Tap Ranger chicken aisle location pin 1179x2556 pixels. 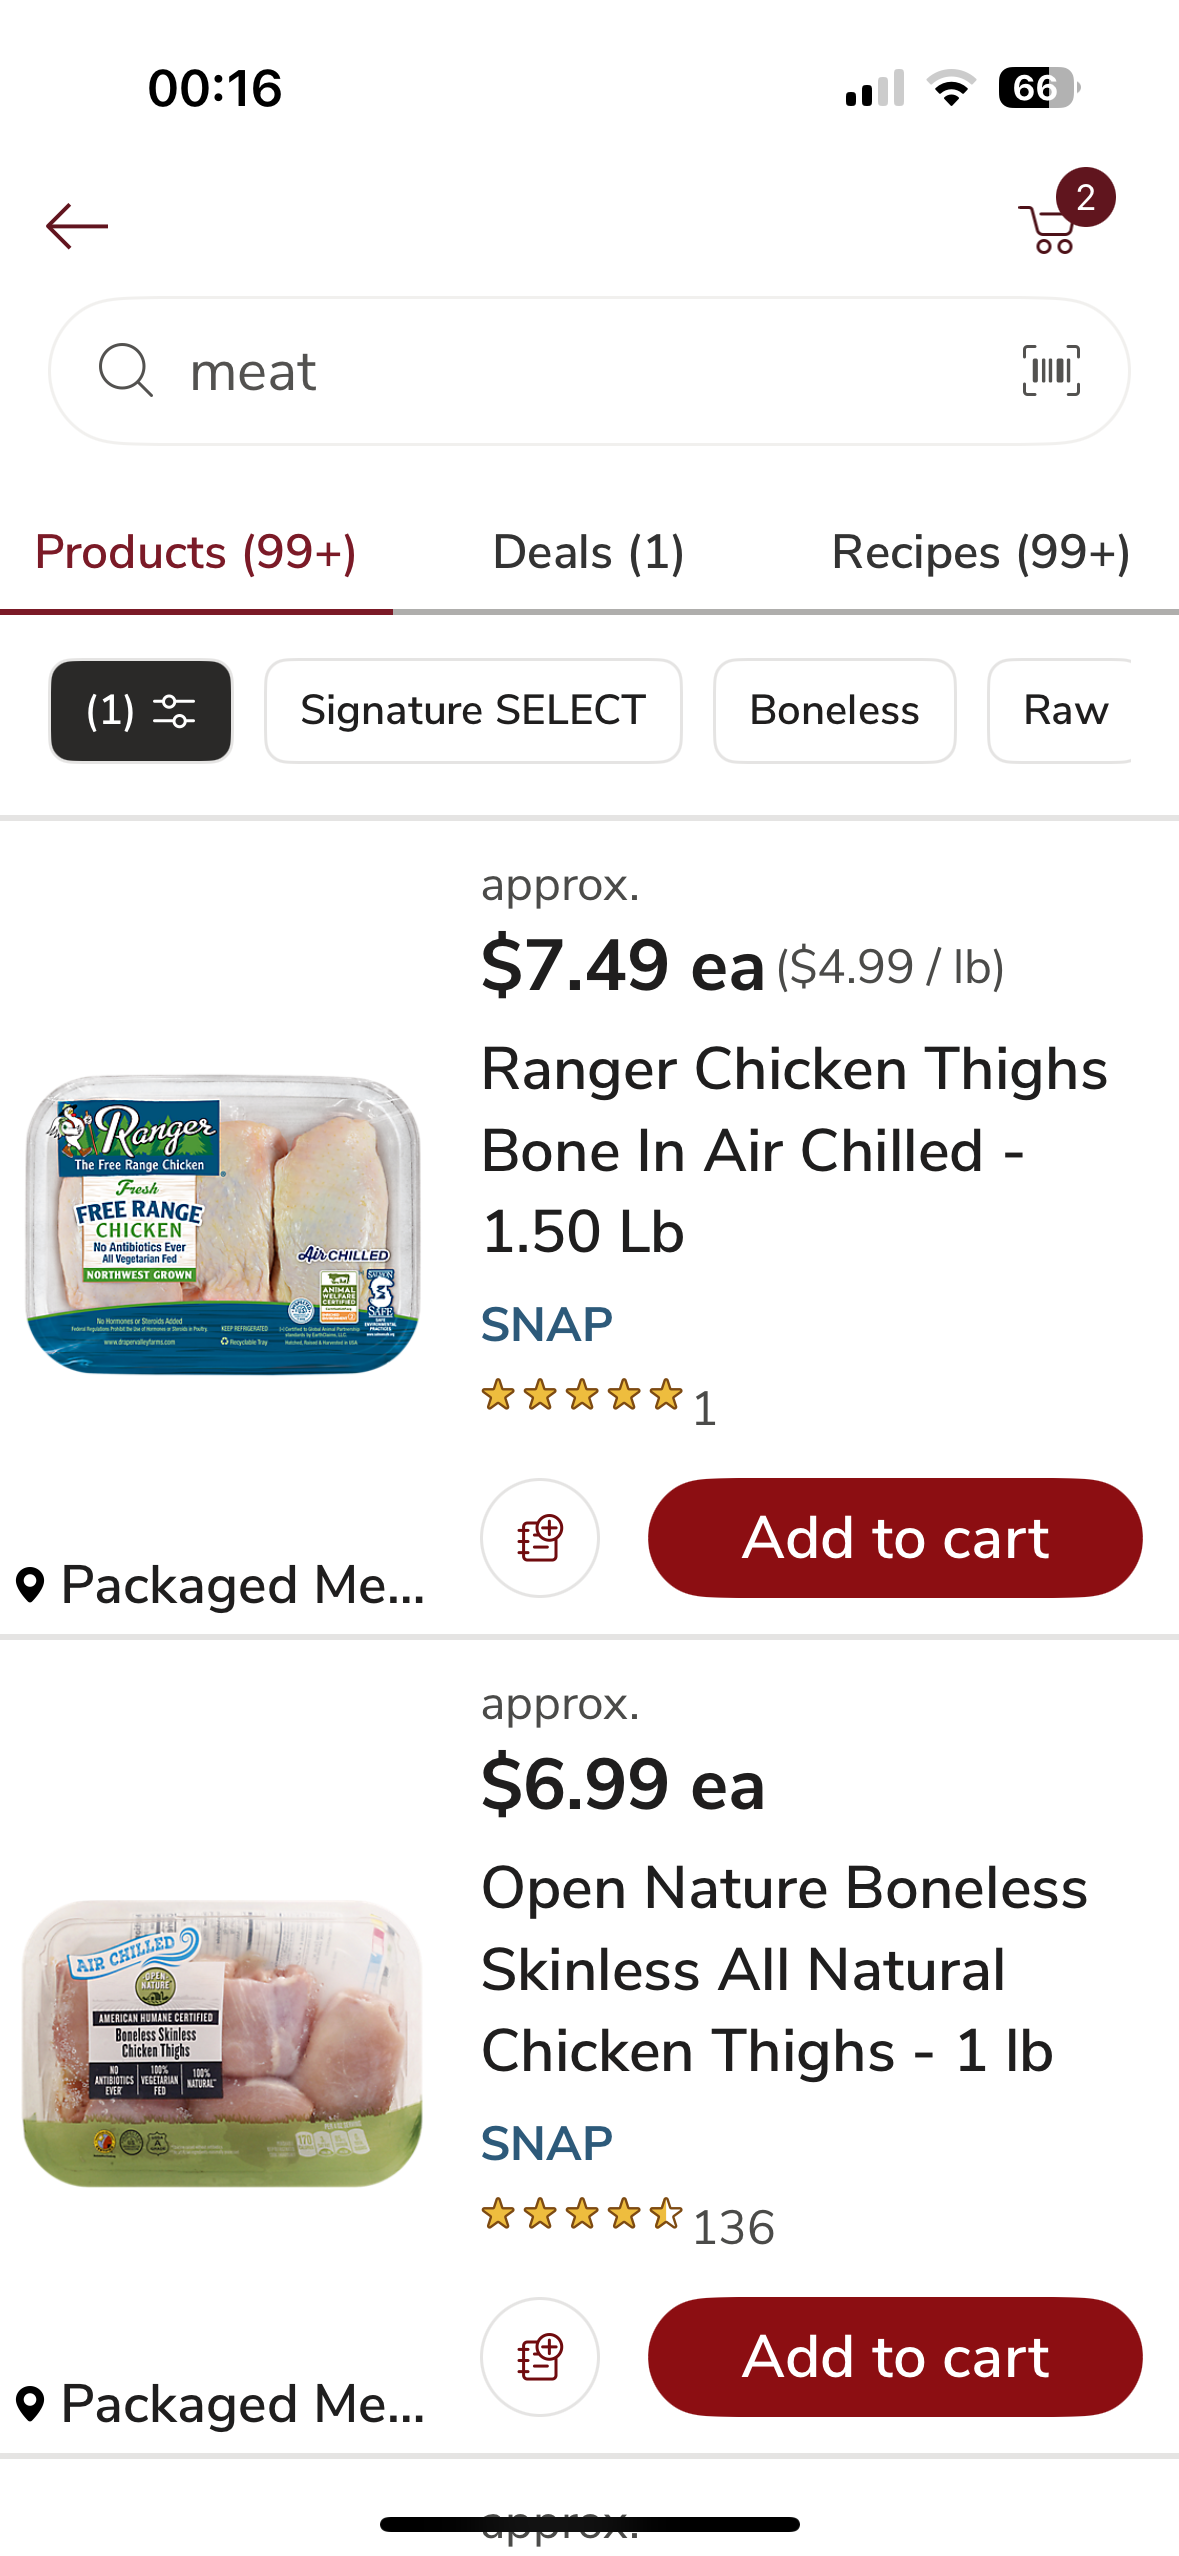31,1585
